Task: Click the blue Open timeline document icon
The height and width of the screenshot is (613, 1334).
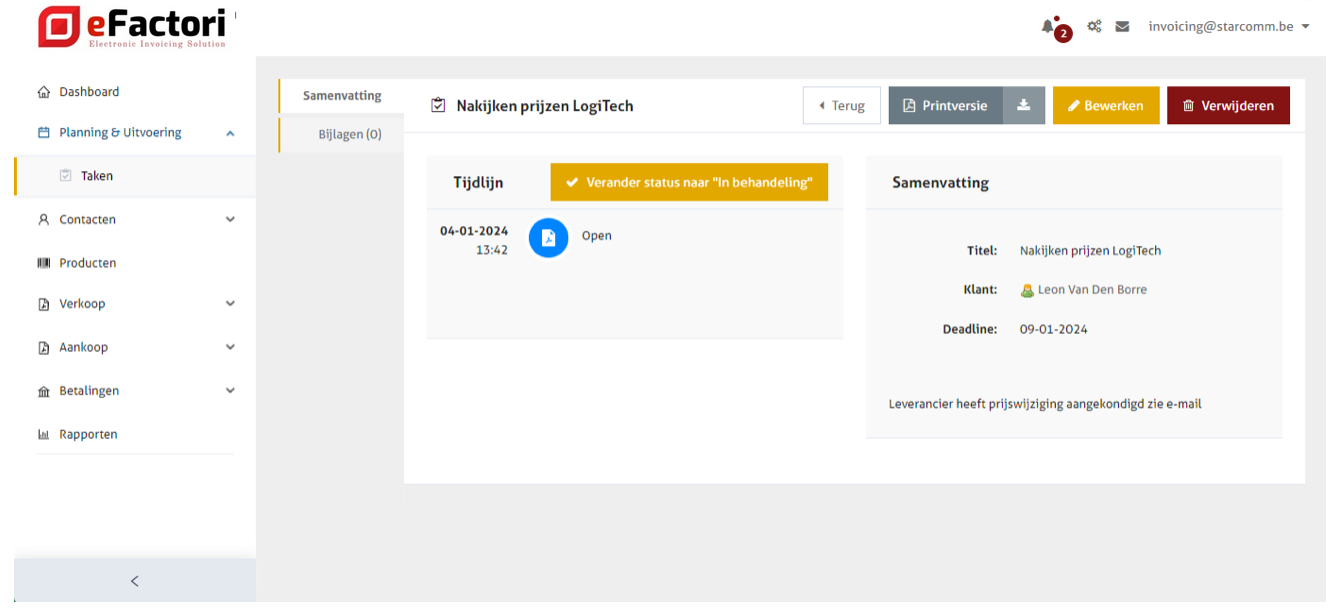Action: pyautogui.click(x=548, y=238)
